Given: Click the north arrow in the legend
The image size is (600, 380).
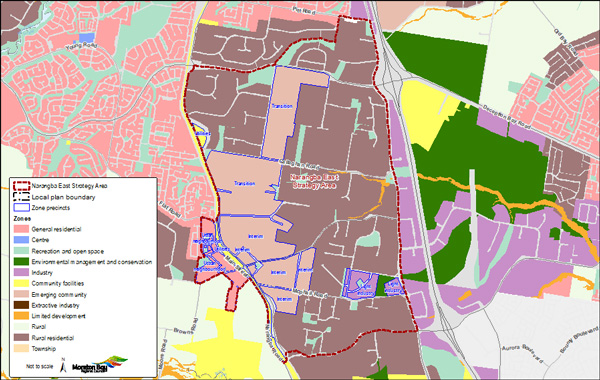Looking at the screenshot, I should pos(64,365).
